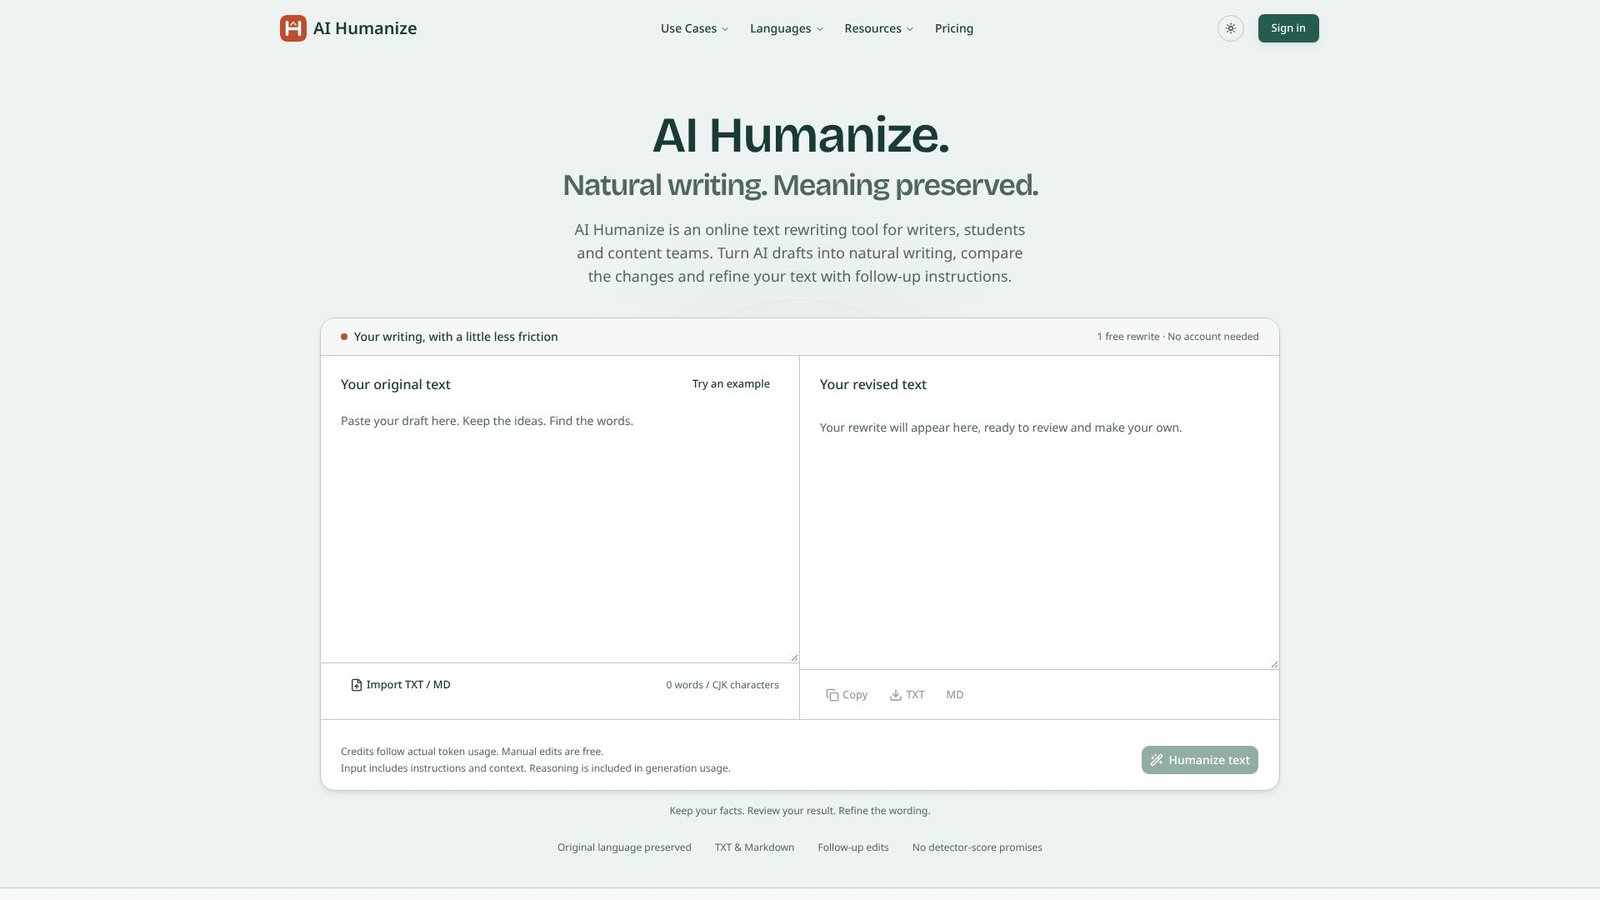1600x900 pixels.
Task: Click the 'Your revised text' heading
Action: [873, 385]
